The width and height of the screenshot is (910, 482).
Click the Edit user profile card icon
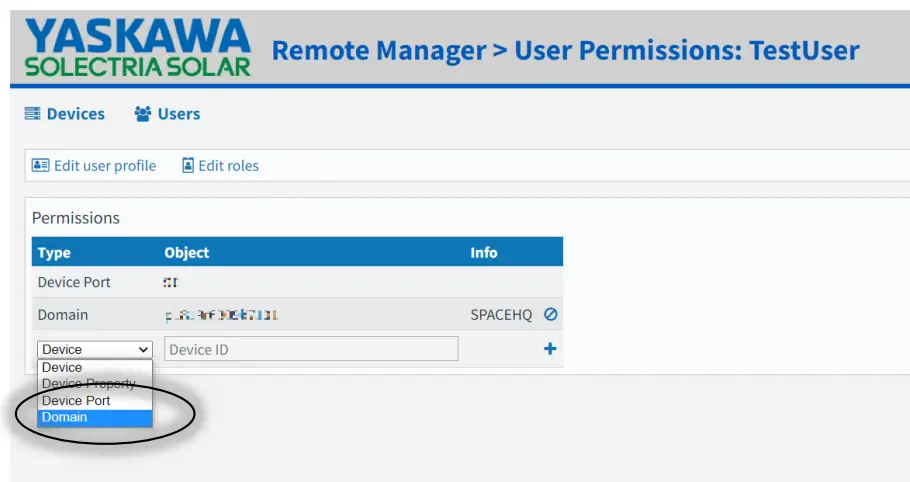(40, 165)
